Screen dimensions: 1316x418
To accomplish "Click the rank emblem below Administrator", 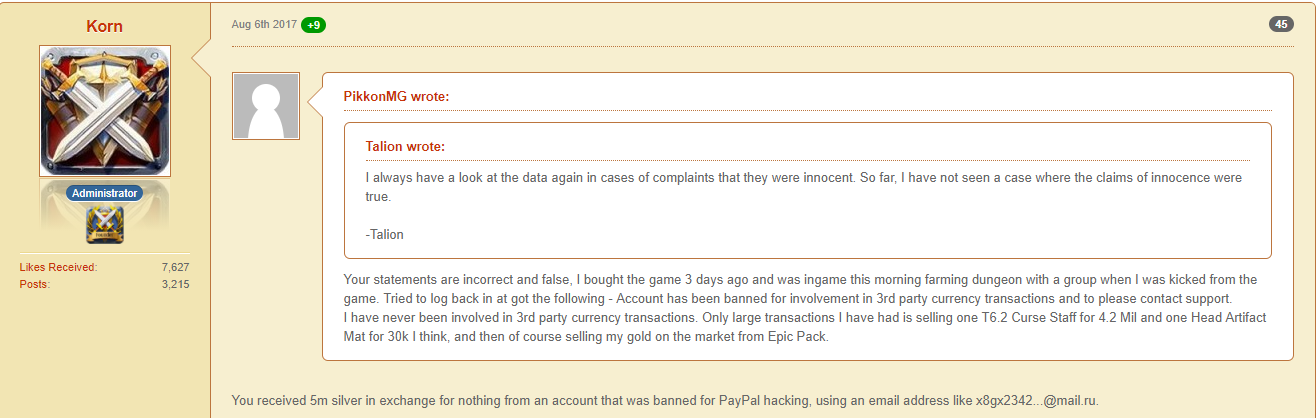I will (105, 225).
